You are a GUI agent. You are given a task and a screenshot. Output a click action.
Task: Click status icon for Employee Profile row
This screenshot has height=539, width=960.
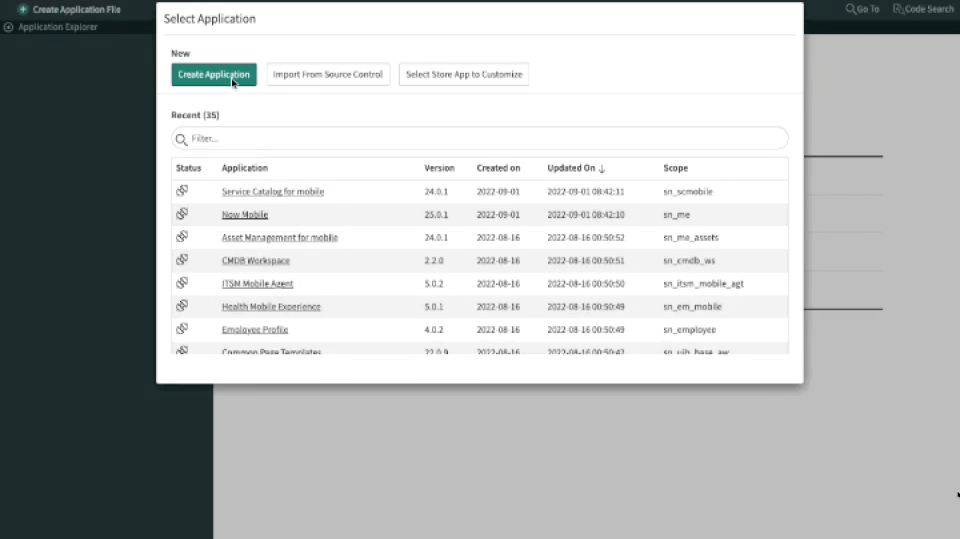182,328
